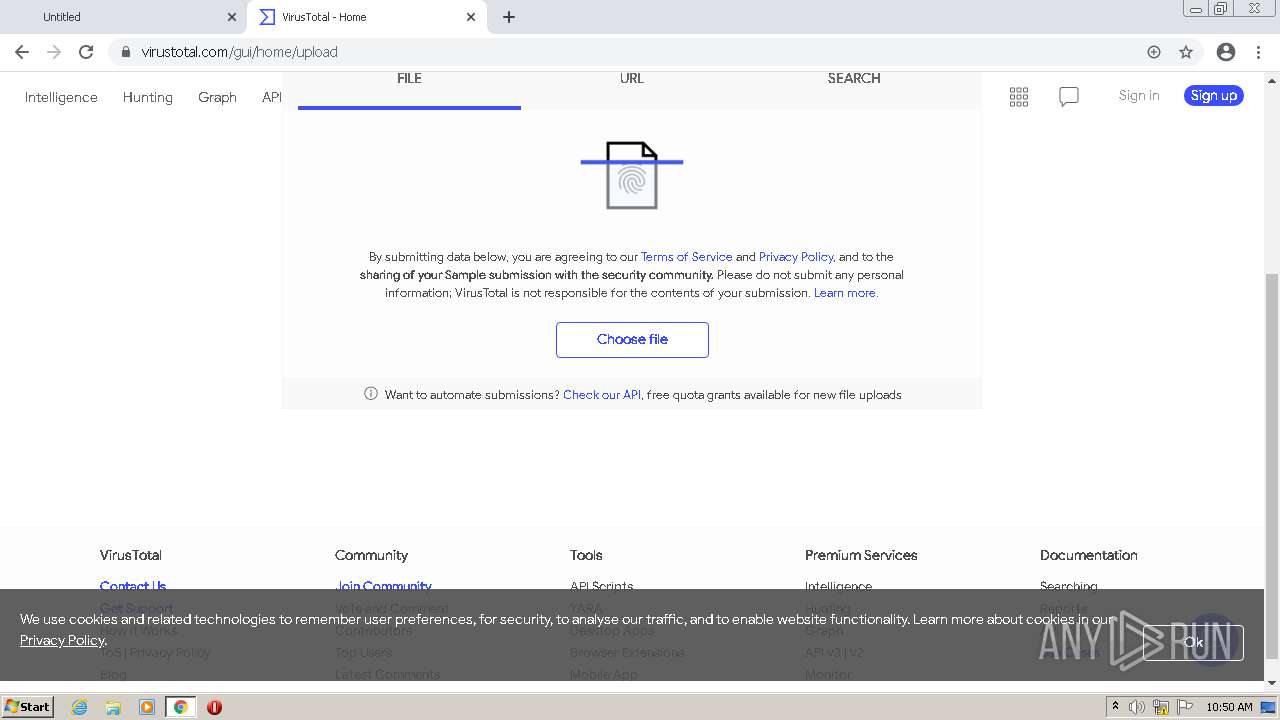1280x720 pixels.
Task: Click the Choose file button
Action: point(632,340)
